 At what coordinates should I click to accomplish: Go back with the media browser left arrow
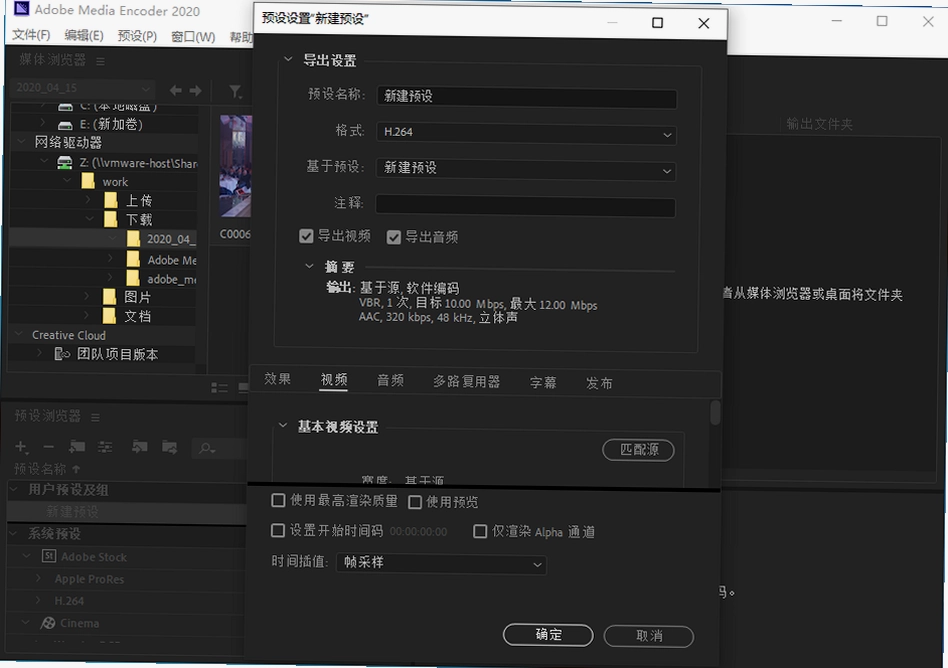pyautogui.click(x=175, y=90)
